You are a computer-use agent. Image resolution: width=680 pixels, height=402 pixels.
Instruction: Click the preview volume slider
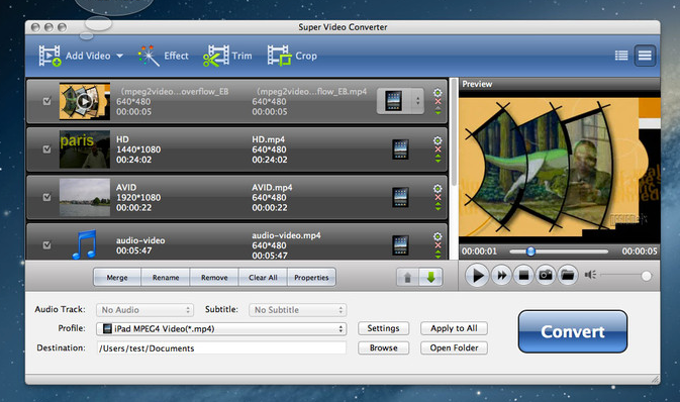tap(625, 276)
